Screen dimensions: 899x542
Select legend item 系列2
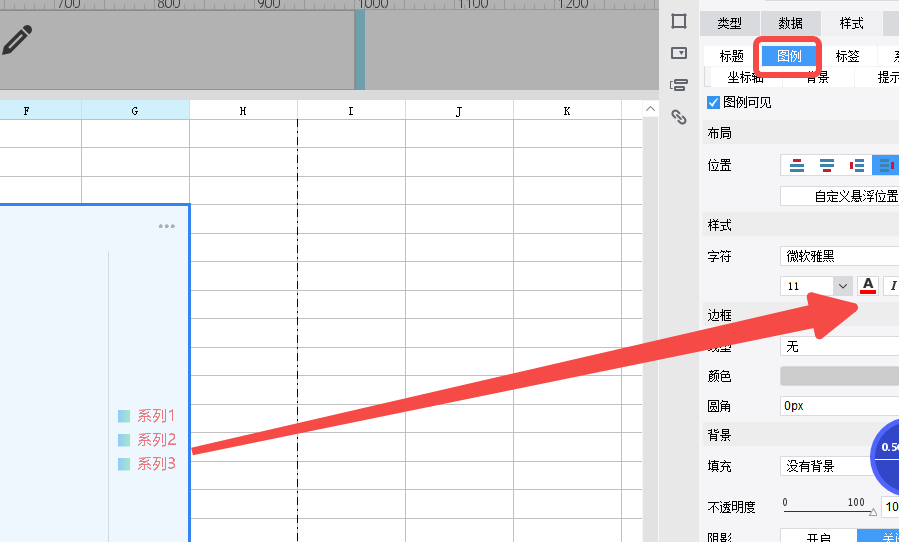pyautogui.click(x=147, y=440)
